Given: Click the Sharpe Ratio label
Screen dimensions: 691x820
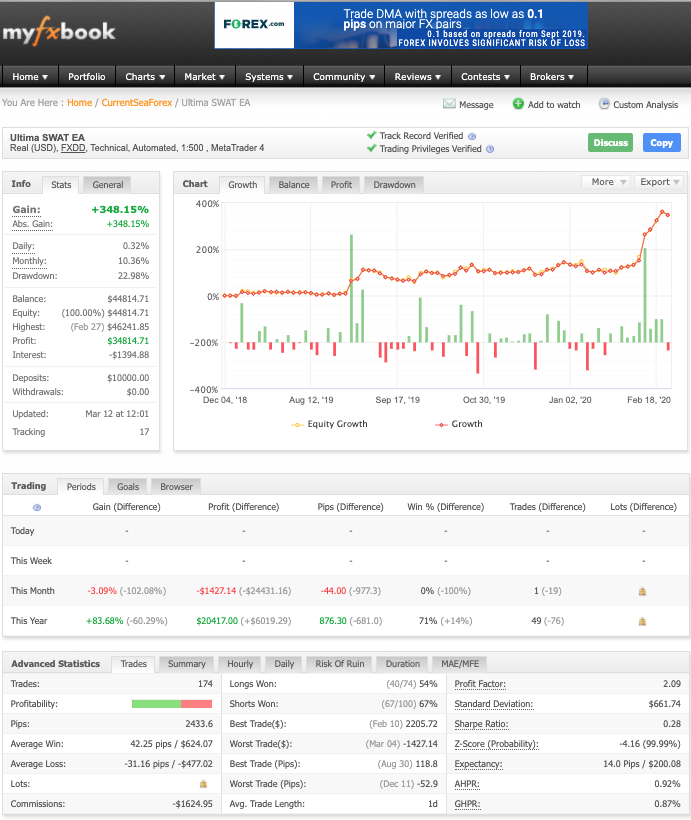Looking at the screenshot, I should pos(481,724).
